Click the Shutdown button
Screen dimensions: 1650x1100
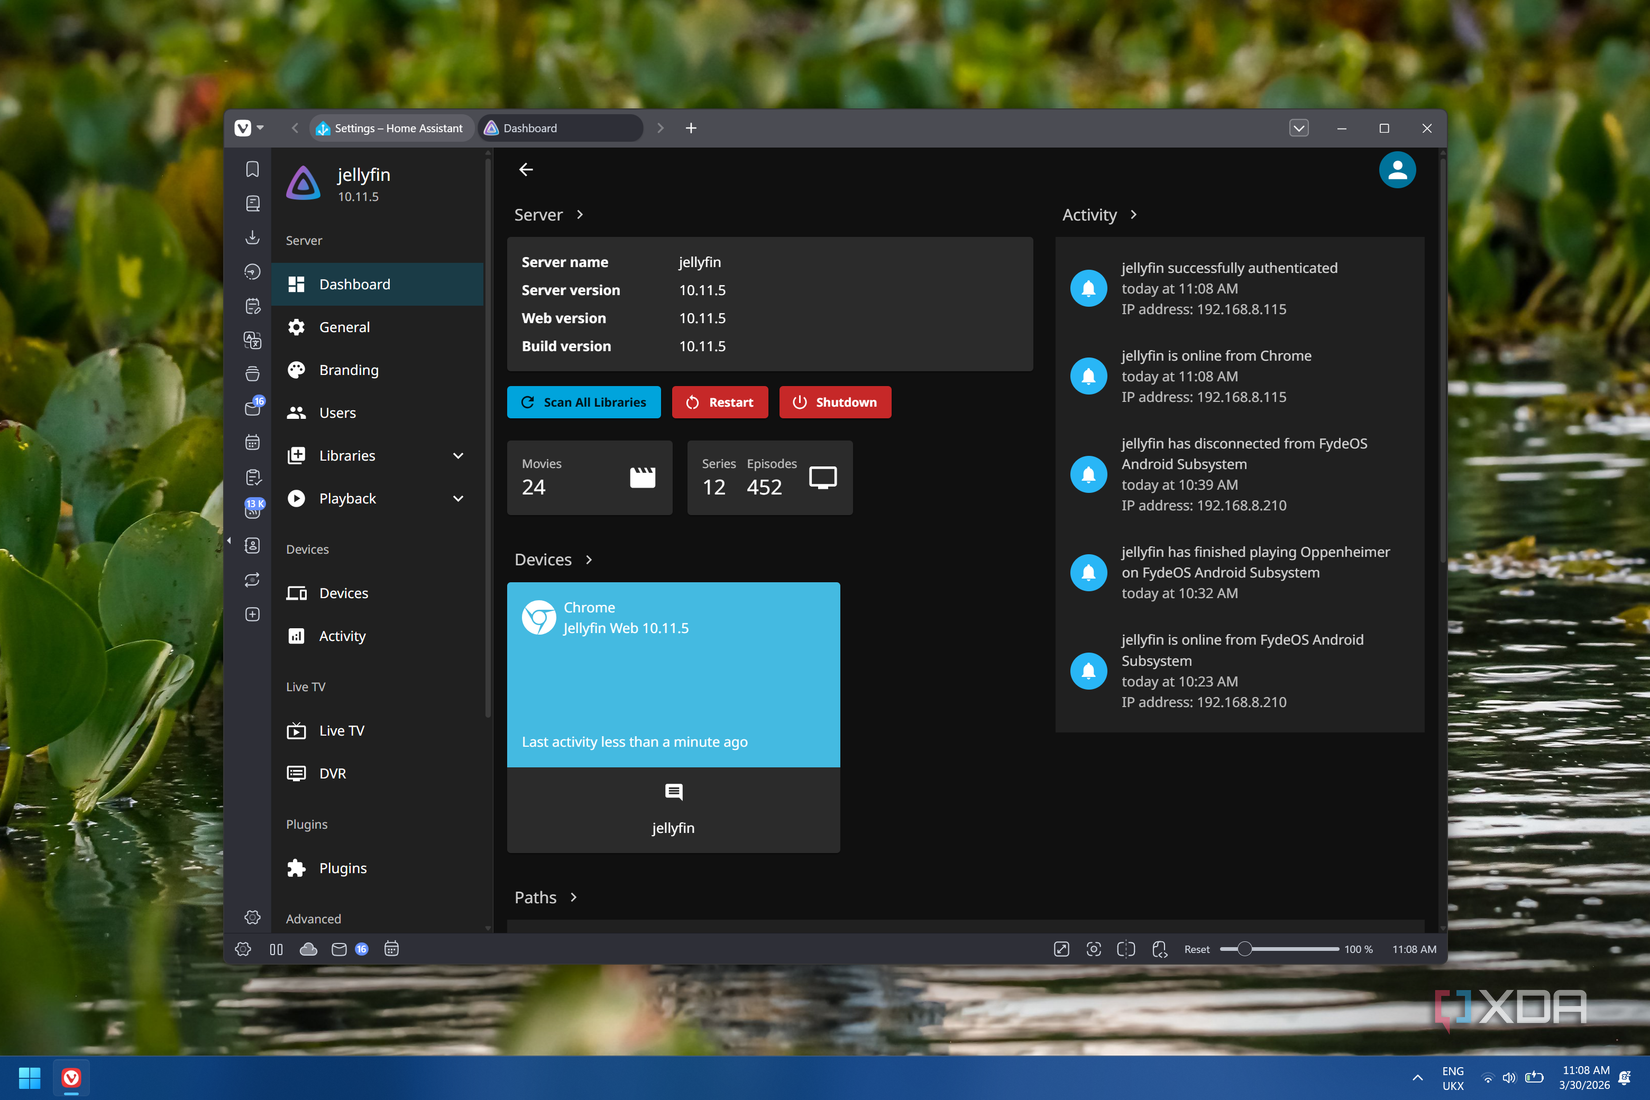pos(835,402)
